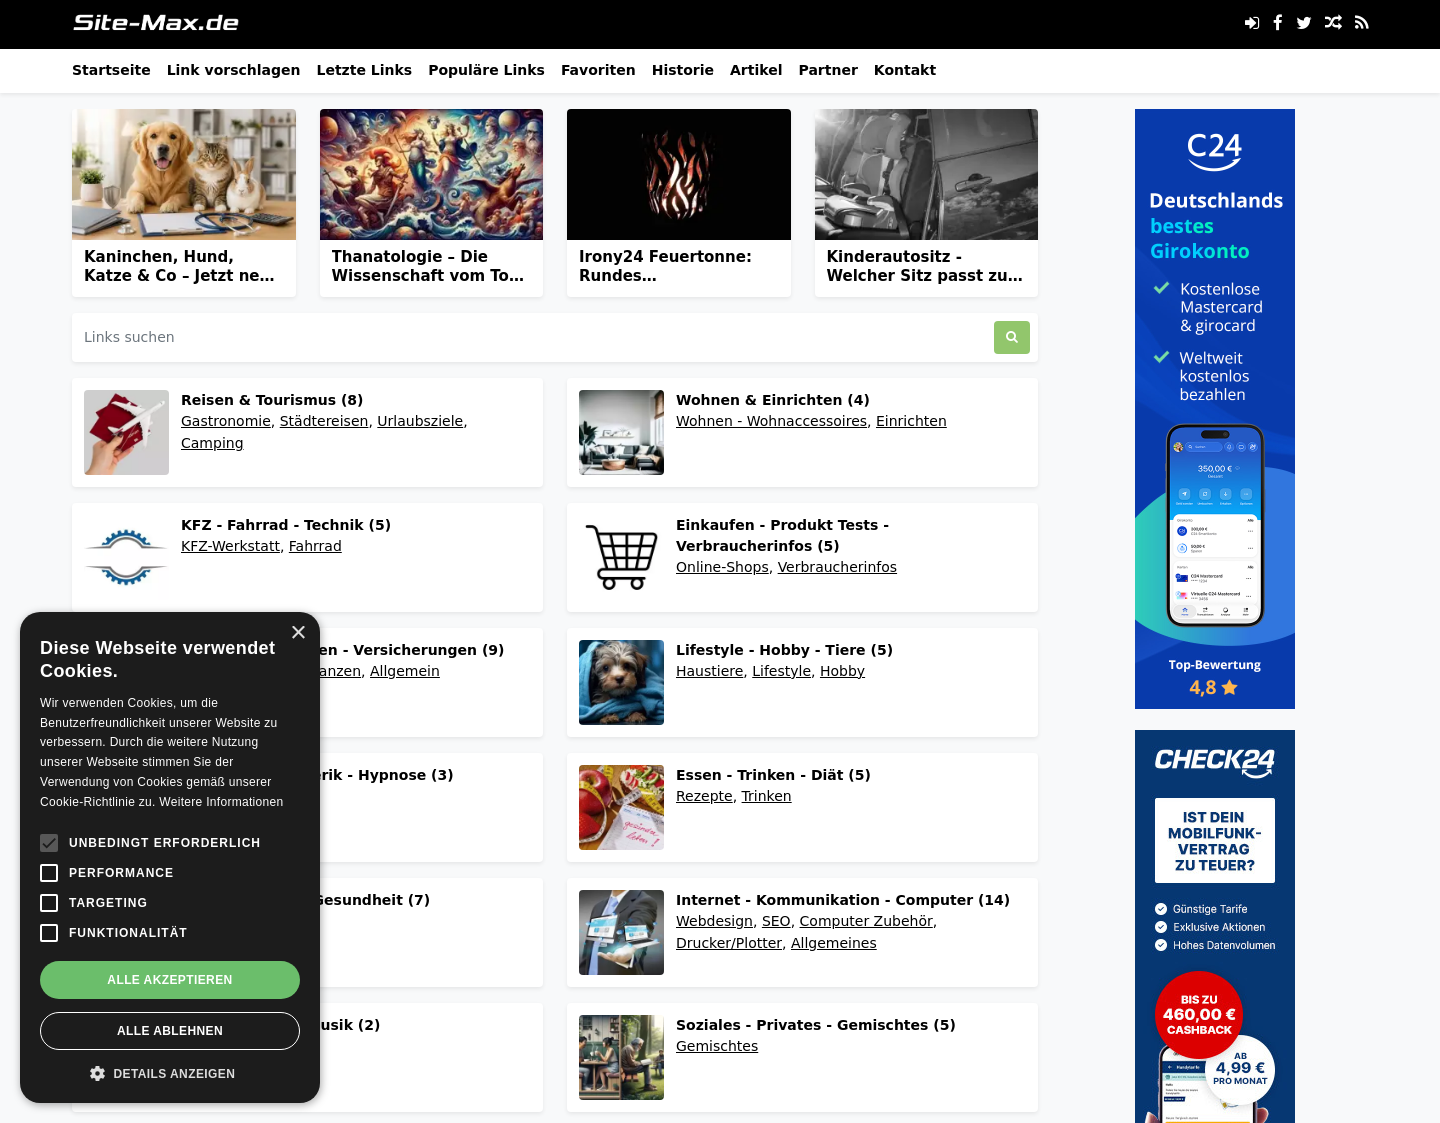1440x1123 pixels.
Task: Open the RSS feed icon
Action: (x=1361, y=23)
